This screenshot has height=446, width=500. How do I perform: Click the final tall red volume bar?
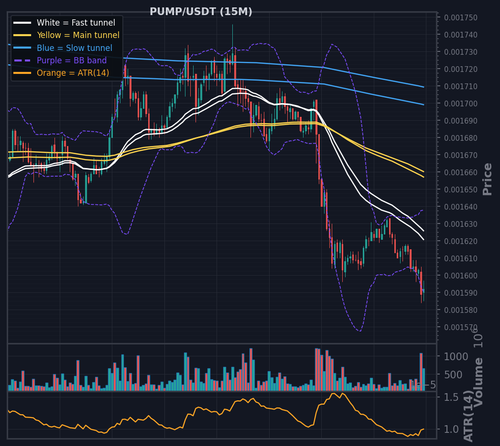[x=421, y=372]
